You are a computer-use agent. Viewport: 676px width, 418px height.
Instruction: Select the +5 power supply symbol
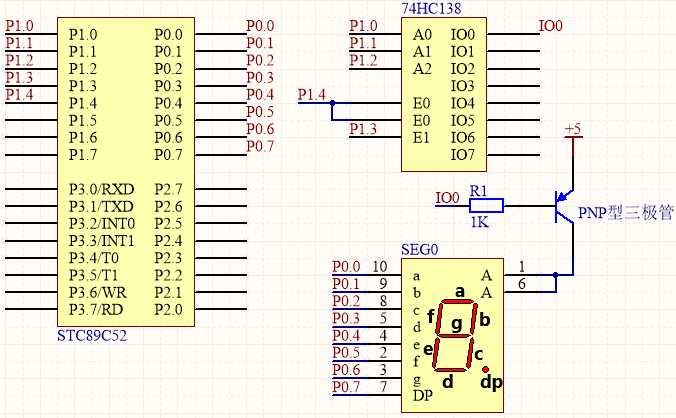pos(573,131)
